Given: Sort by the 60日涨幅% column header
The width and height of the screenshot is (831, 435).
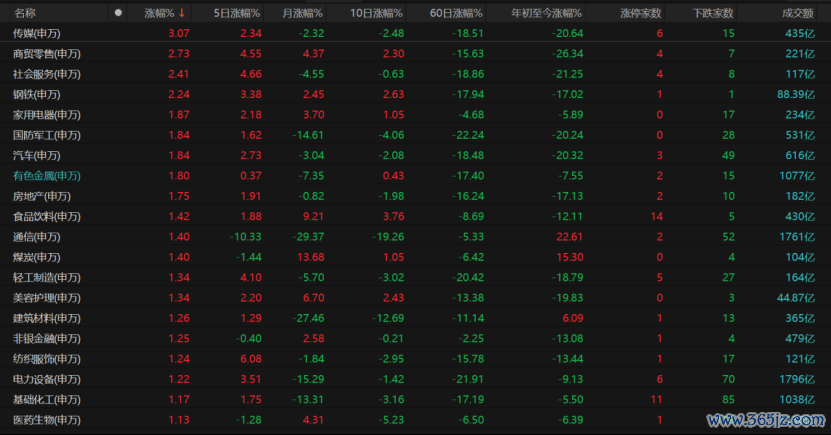Looking at the screenshot, I should click(456, 13).
